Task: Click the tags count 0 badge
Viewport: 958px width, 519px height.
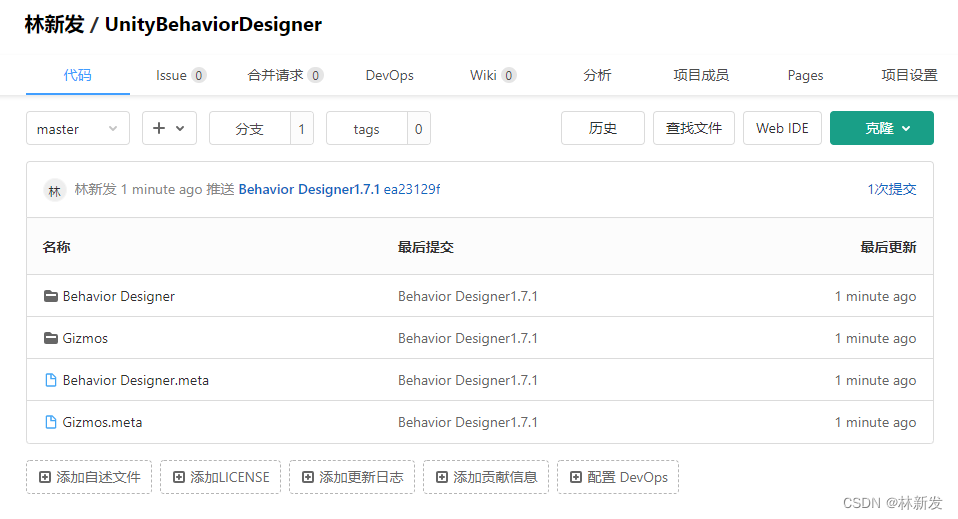Action: pos(419,128)
